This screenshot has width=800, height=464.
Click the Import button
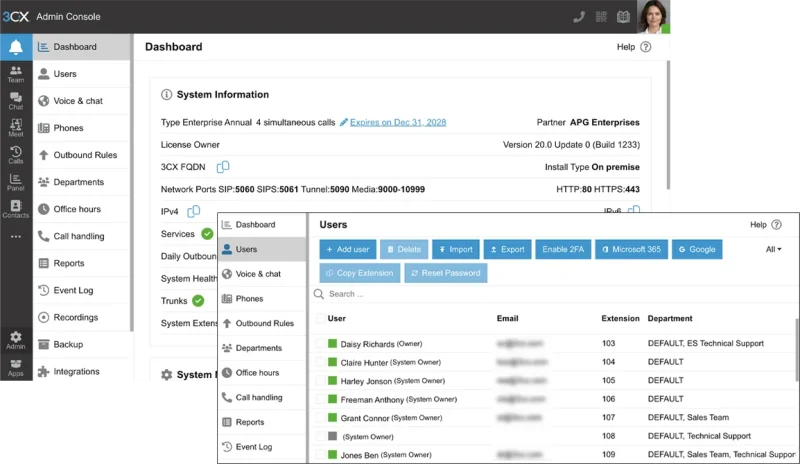[456, 250]
